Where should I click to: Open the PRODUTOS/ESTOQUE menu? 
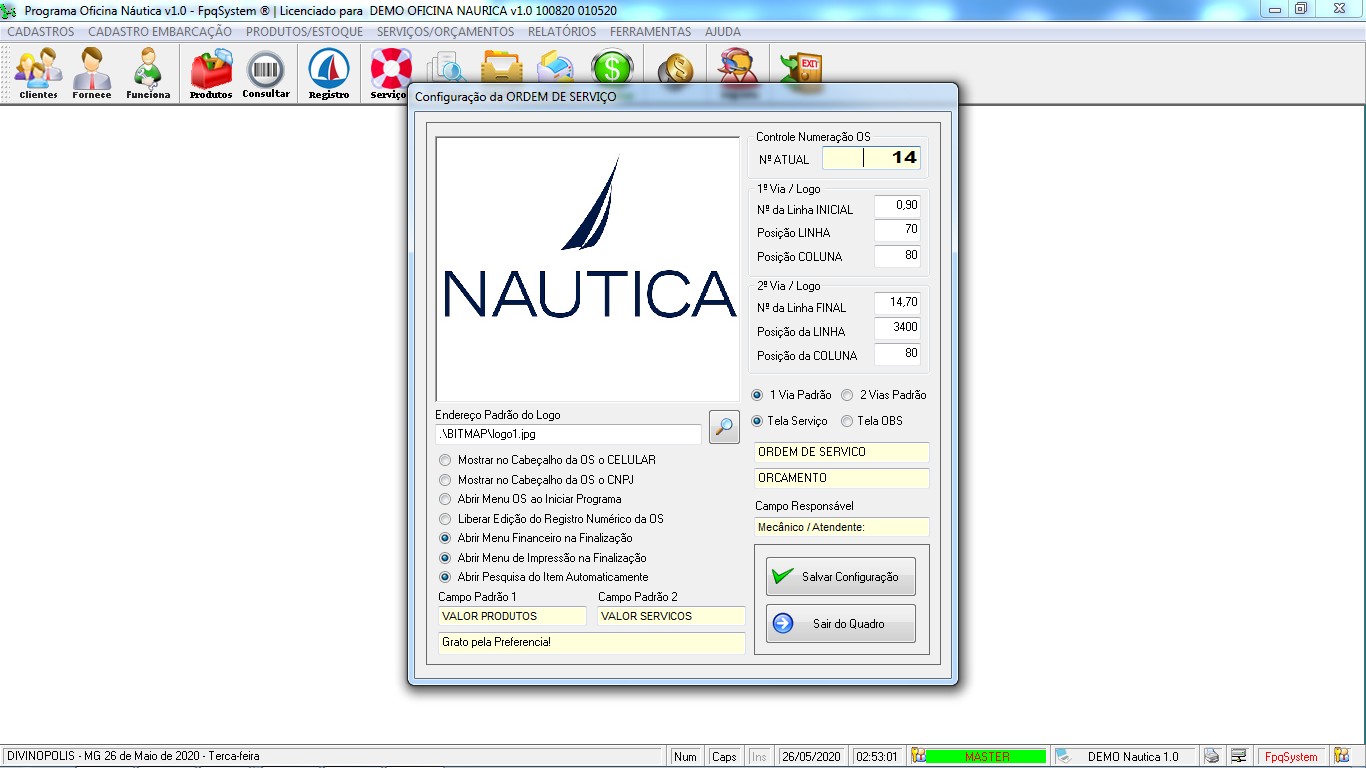(305, 32)
